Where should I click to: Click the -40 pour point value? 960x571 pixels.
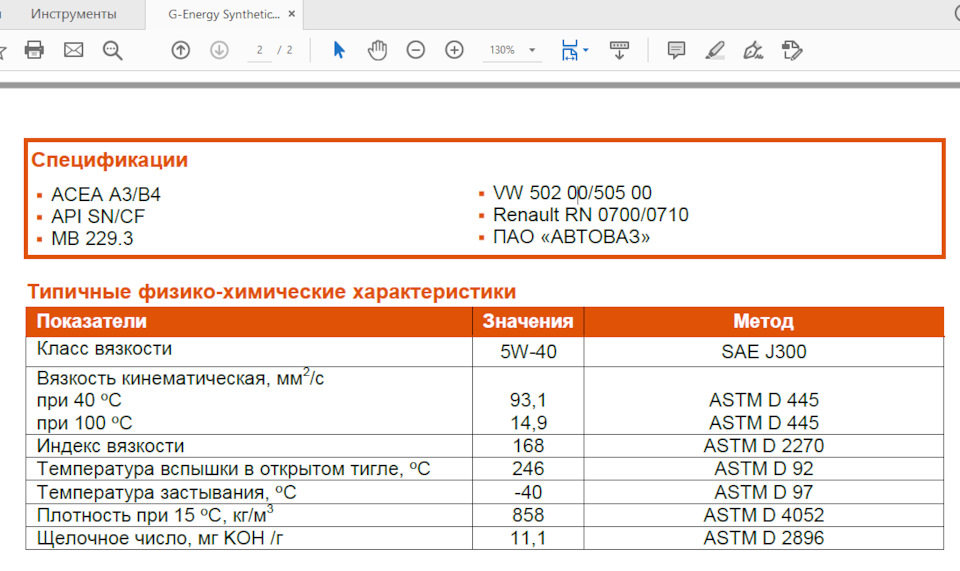point(528,492)
